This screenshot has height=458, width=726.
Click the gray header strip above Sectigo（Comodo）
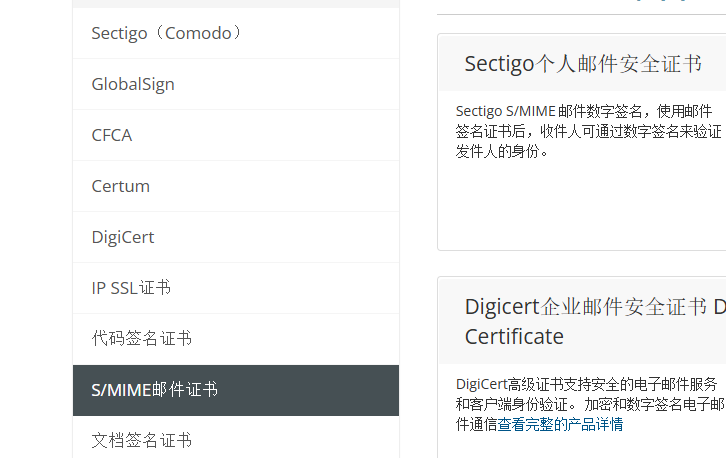coord(236,4)
